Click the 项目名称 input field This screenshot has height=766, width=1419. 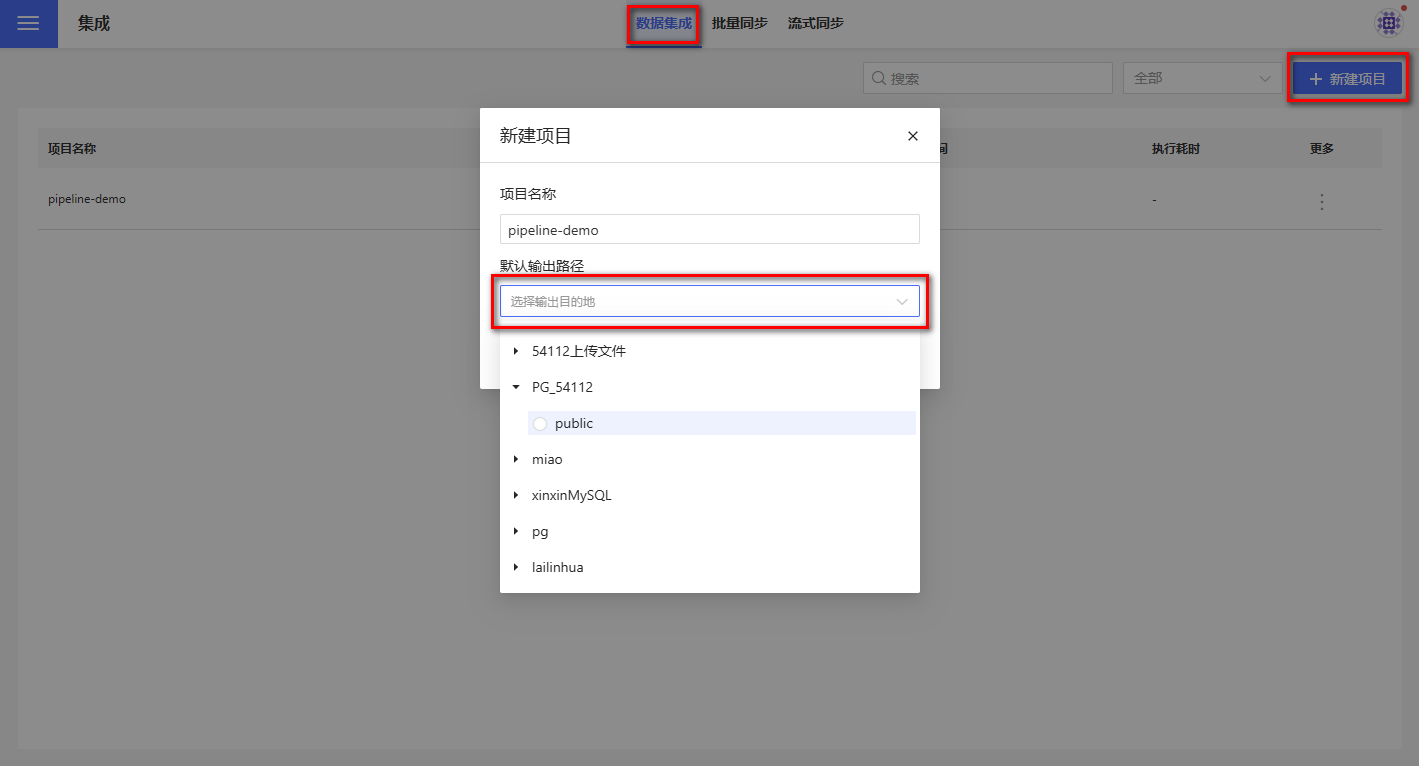point(709,229)
